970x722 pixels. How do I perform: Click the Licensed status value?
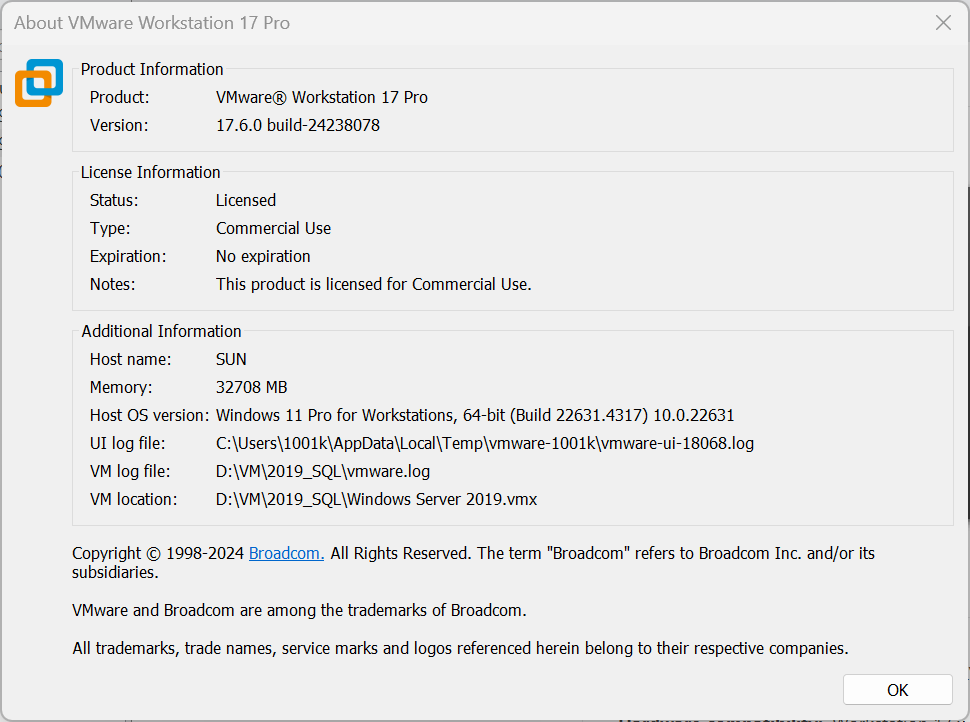[x=246, y=200]
